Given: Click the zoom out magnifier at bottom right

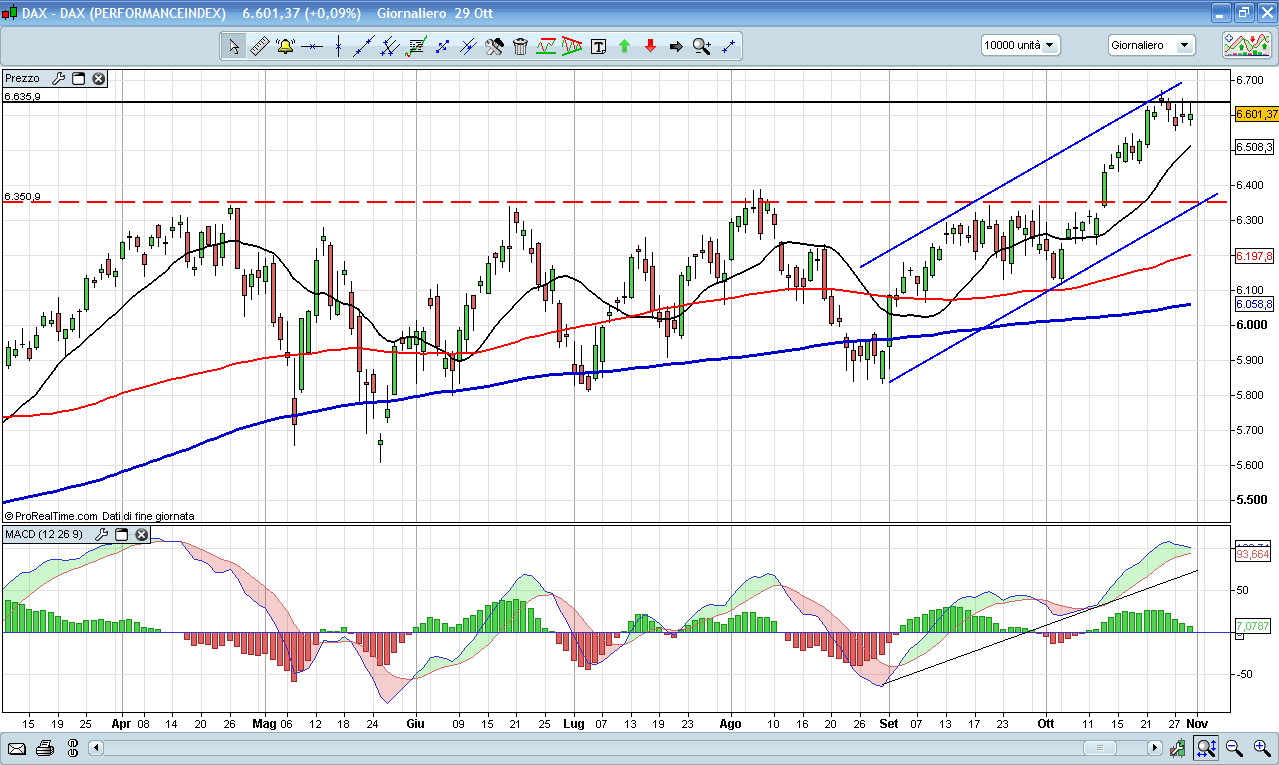Looking at the screenshot, I should coord(1234,748).
